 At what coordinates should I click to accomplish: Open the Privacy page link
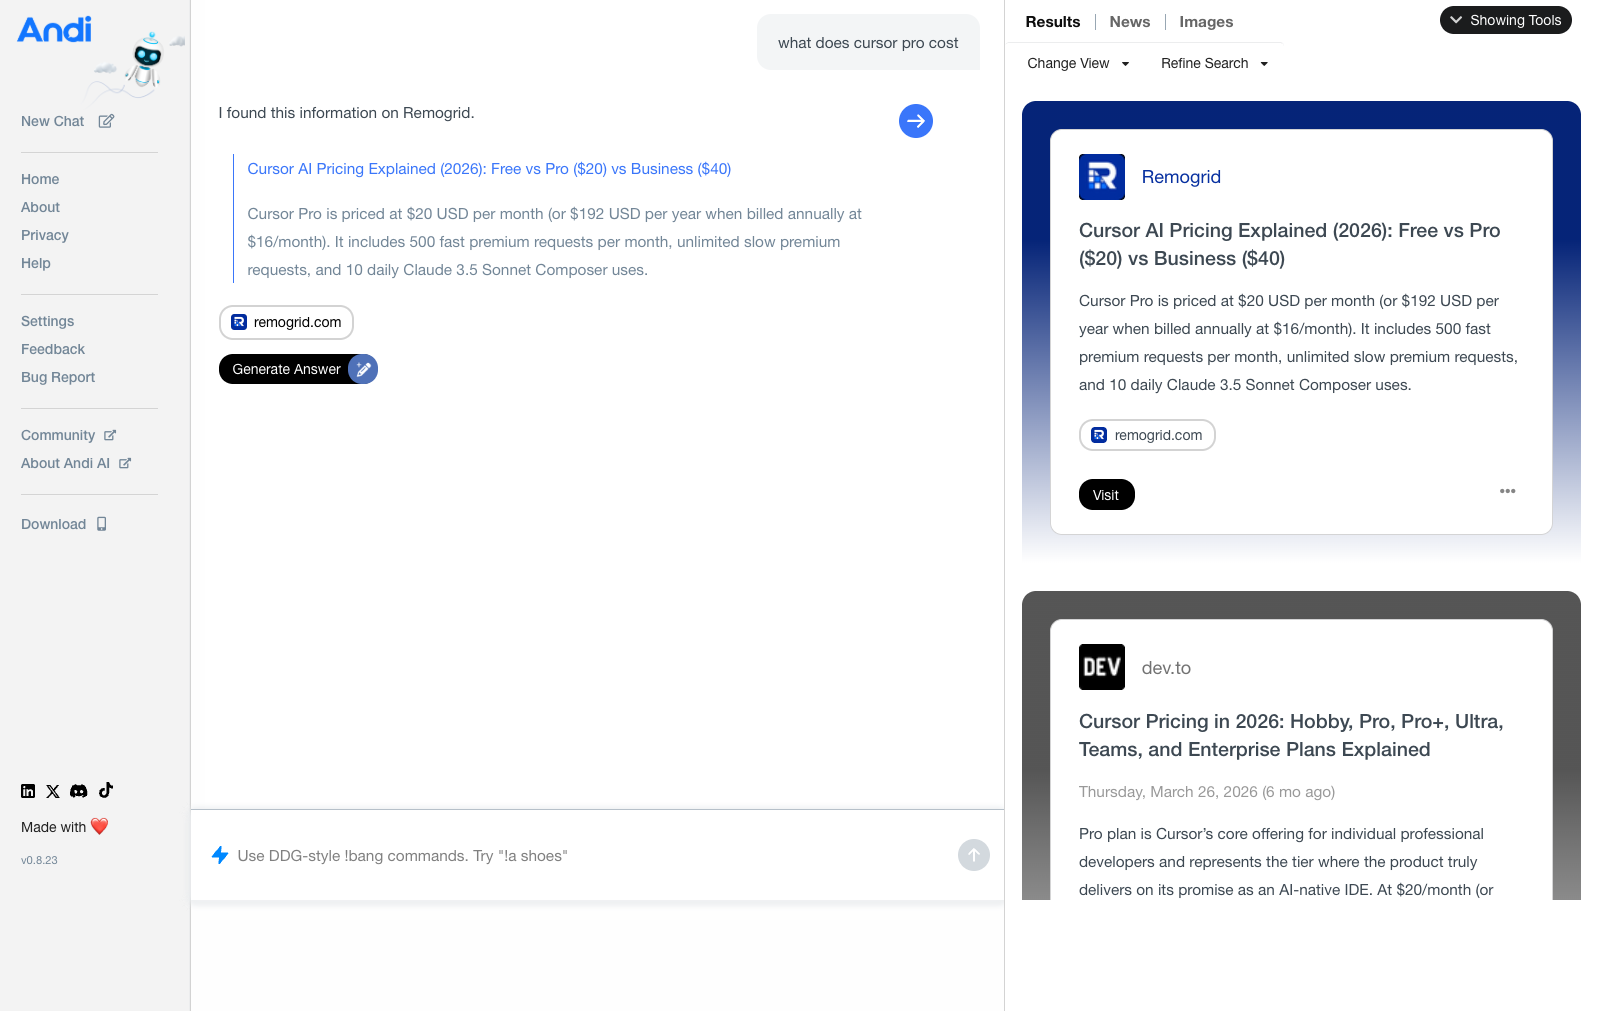click(x=45, y=235)
